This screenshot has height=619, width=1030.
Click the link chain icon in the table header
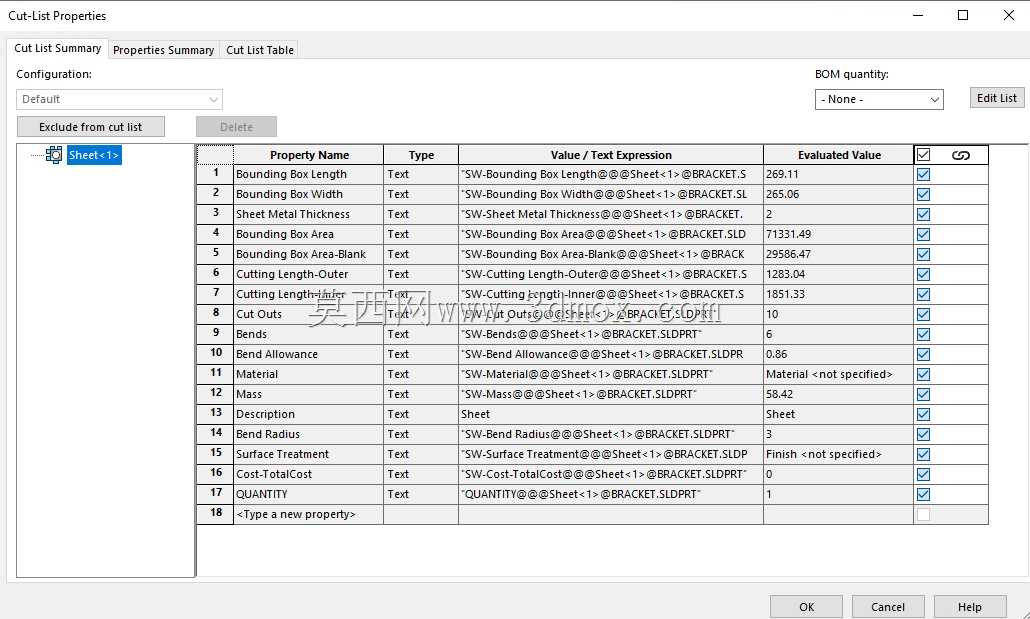click(960, 155)
